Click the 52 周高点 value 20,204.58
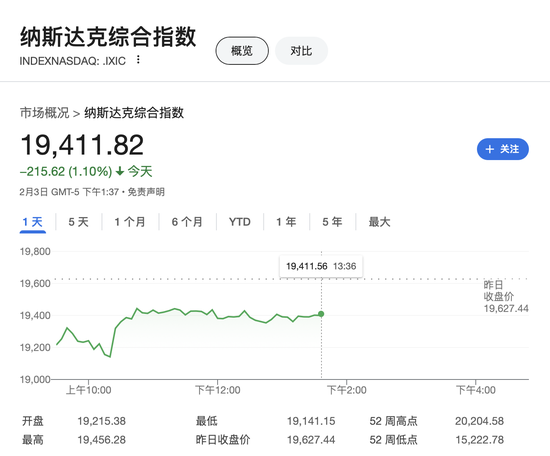Viewport: 550px width, 456px height. pos(479,421)
